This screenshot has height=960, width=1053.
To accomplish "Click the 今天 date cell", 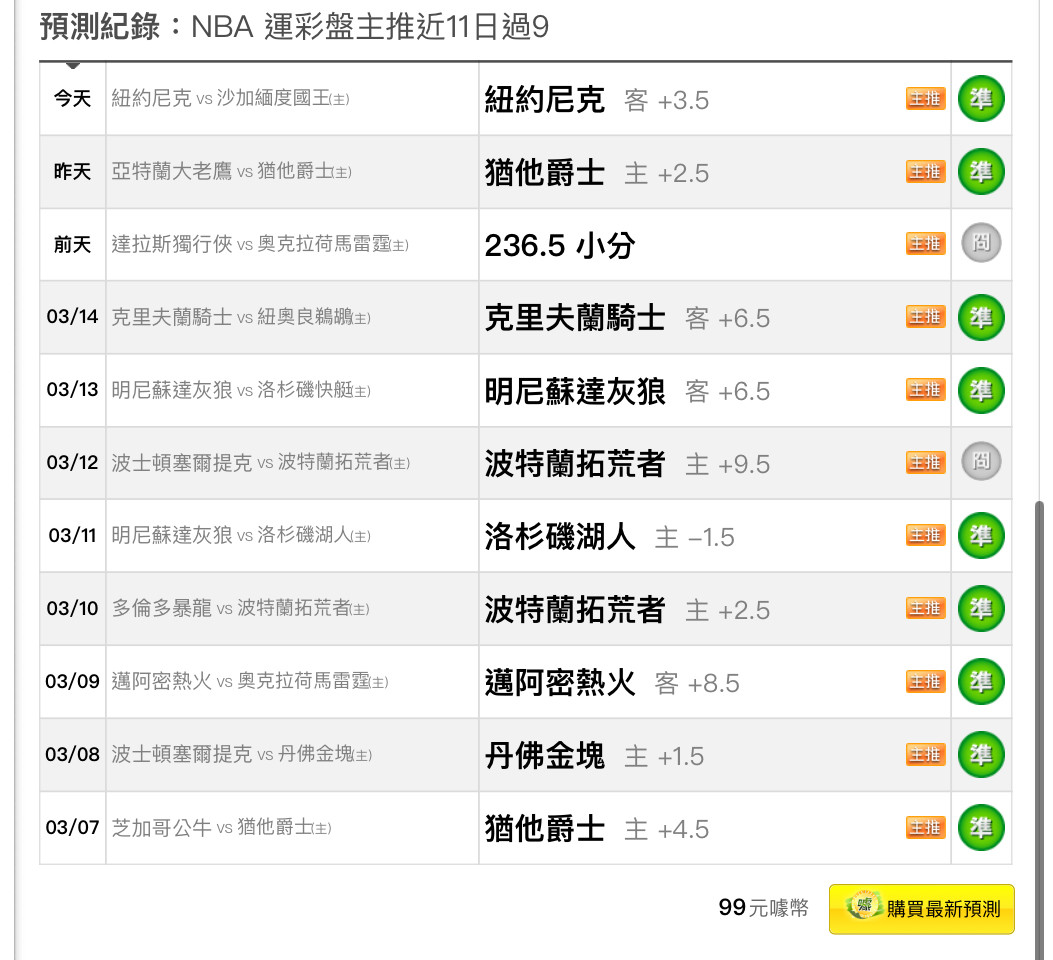I will (x=73, y=99).
